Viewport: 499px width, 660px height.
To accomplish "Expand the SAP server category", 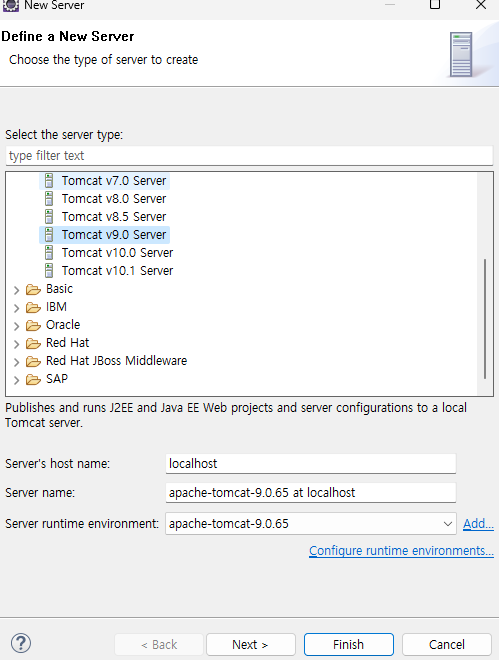I will point(16,380).
